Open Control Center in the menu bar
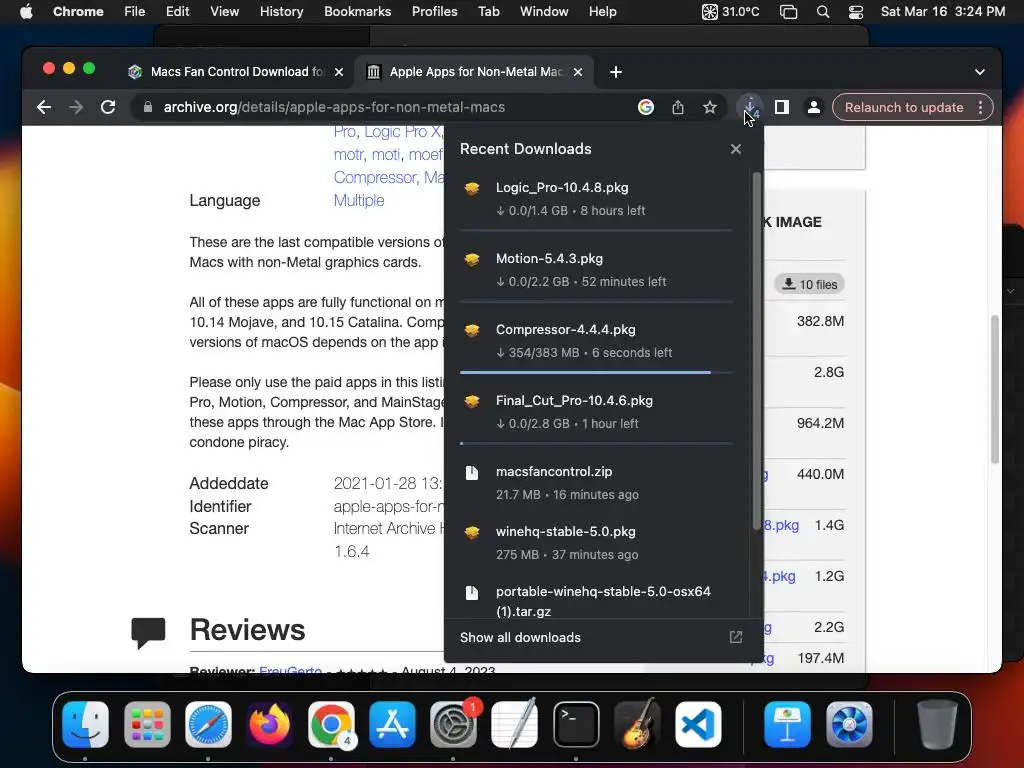1024x768 pixels. point(856,12)
